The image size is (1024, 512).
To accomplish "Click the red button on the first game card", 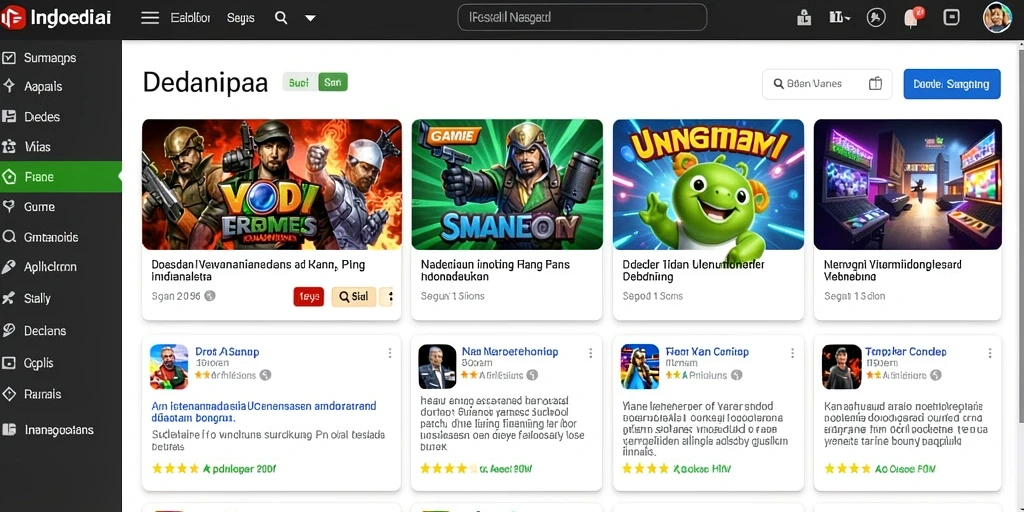I will tap(309, 296).
